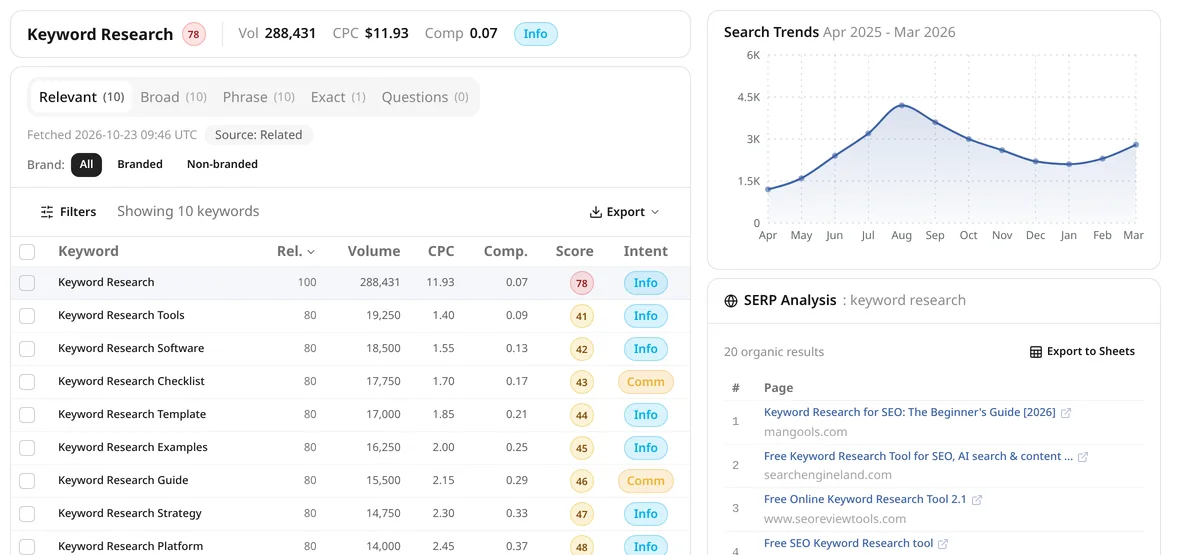Viewport: 1185px width, 555px height.
Task: Open external link icon beside Free SEO Keyword Research tool
Action: tap(943, 544)
